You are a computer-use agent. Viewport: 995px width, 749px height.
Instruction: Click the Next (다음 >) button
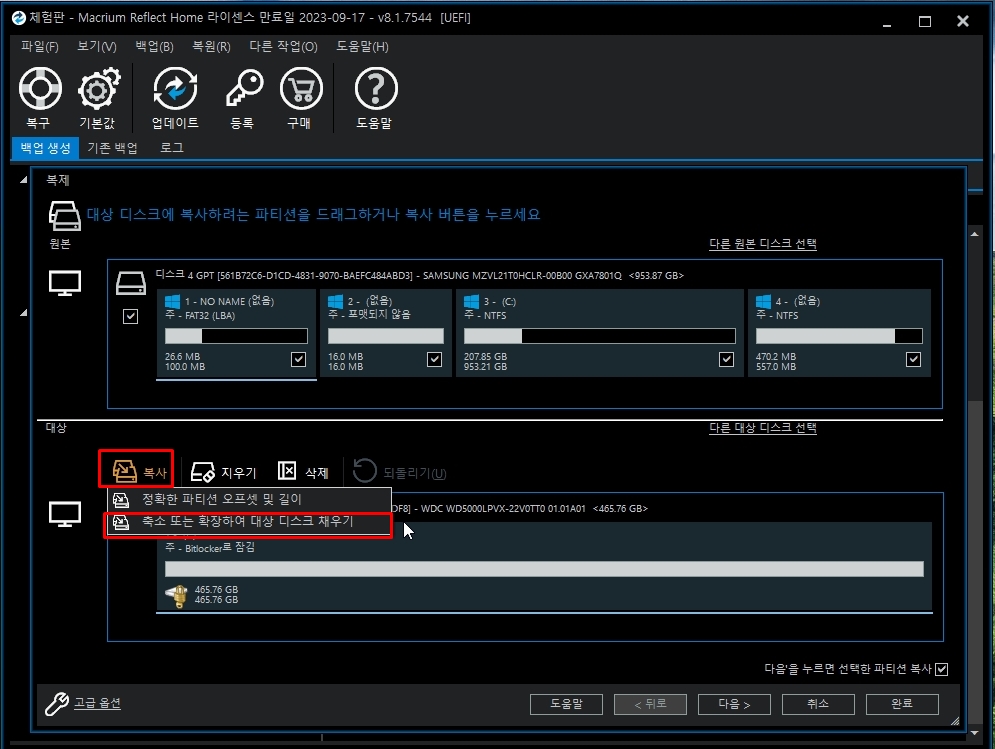point(734,704)
